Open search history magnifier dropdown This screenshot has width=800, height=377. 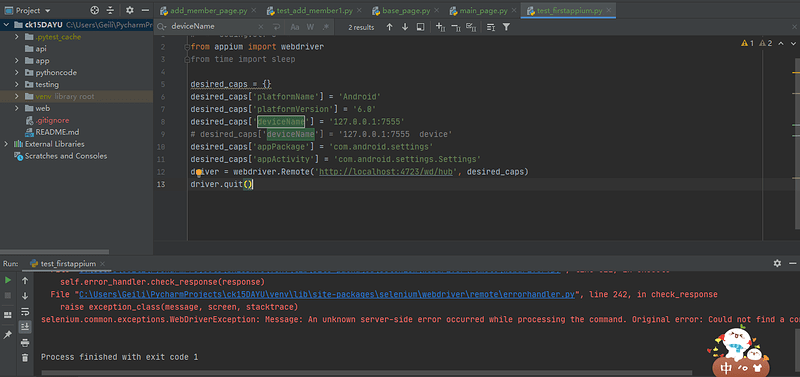(162, 27)
